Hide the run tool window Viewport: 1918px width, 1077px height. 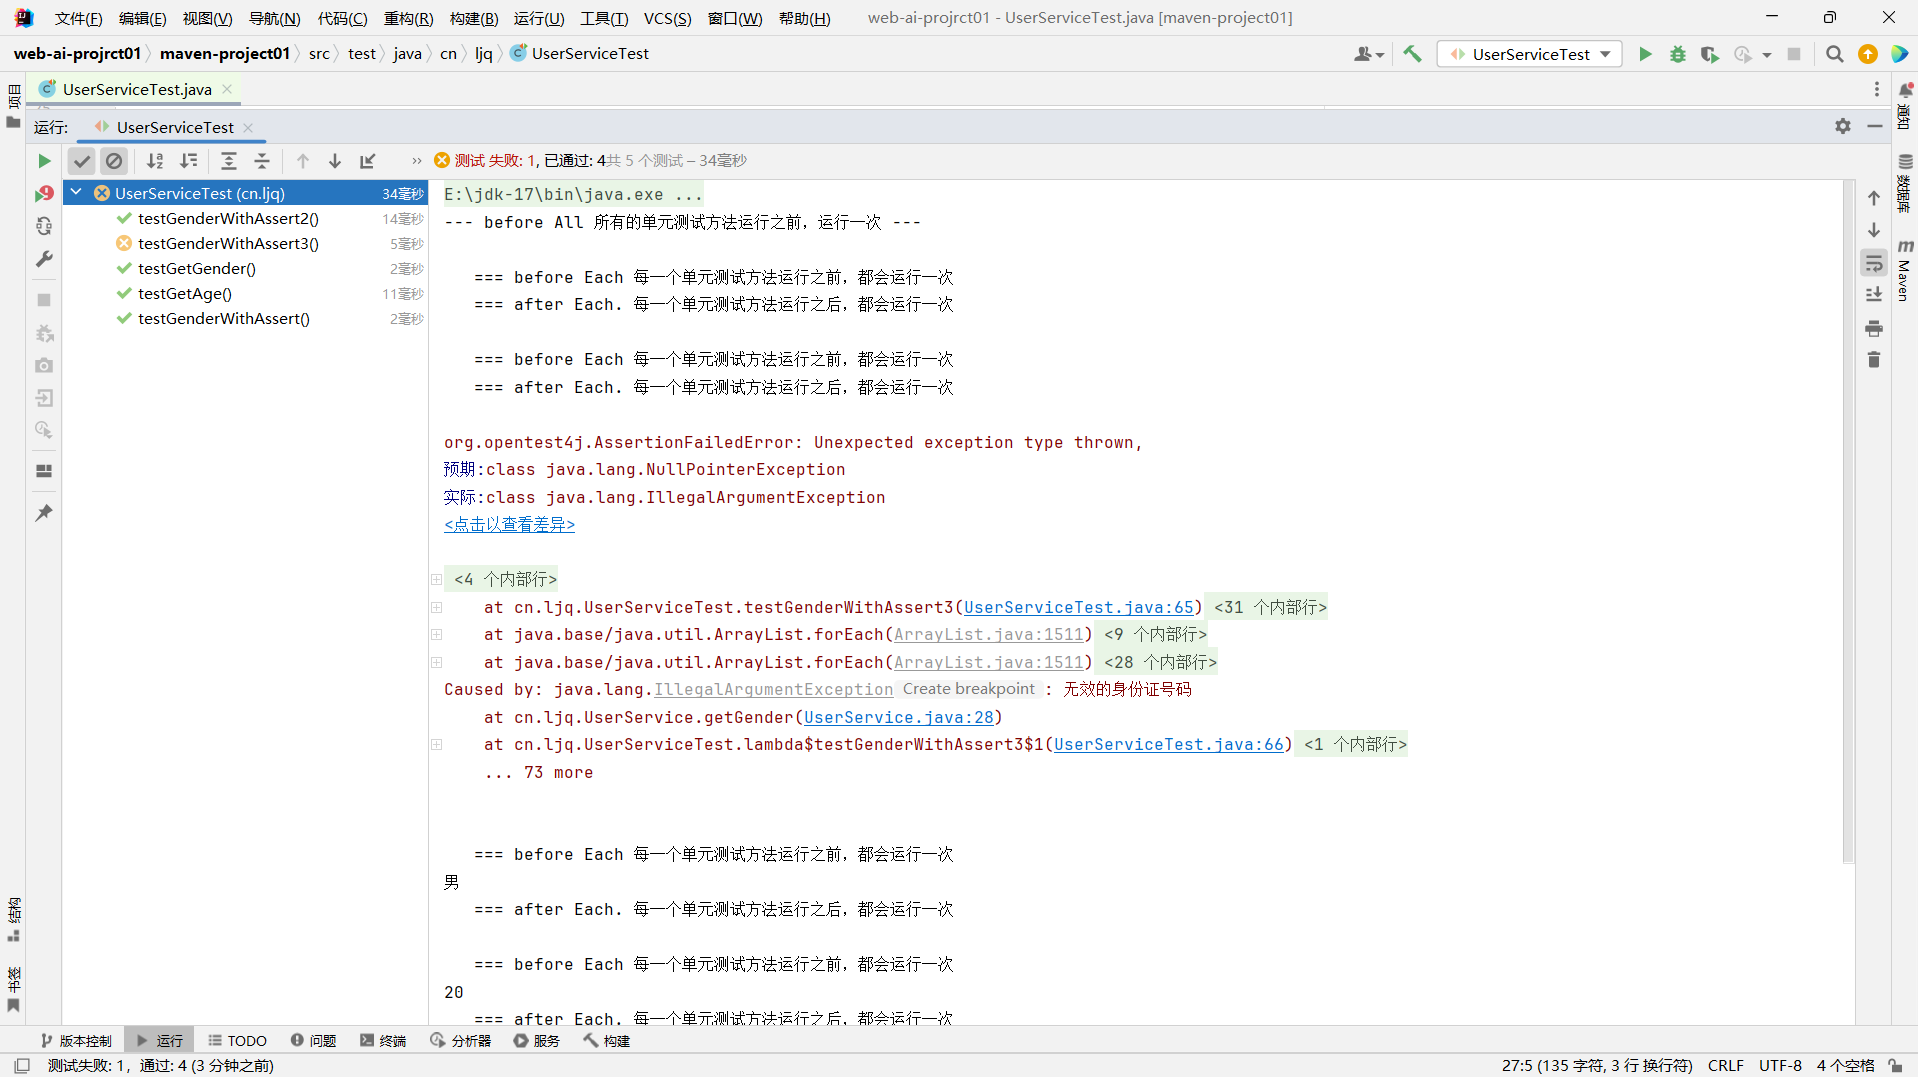coord(1875,126)
